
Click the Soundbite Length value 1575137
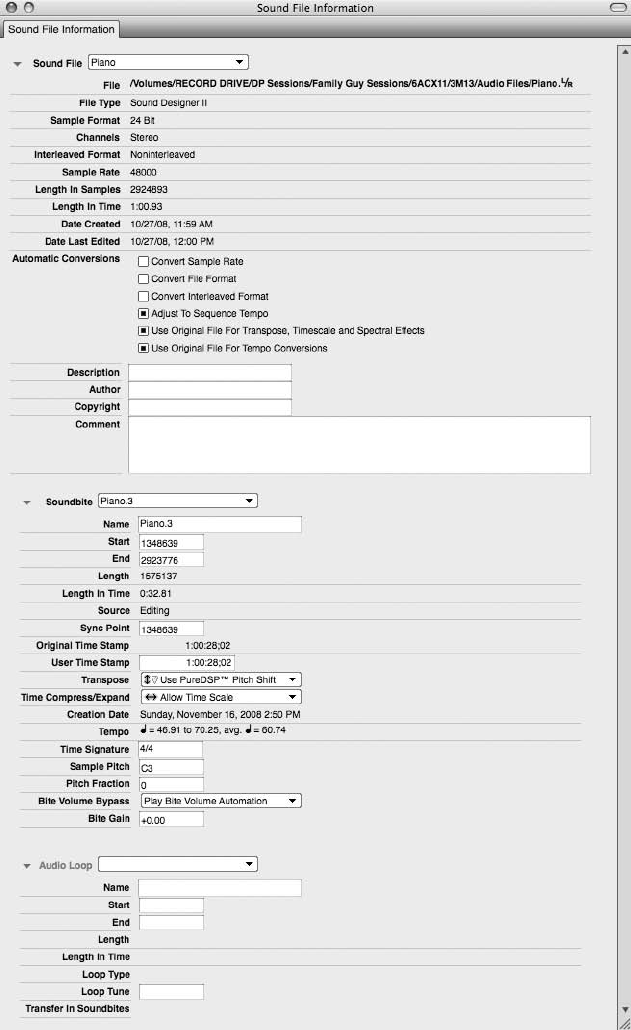[x=158, y=576]
